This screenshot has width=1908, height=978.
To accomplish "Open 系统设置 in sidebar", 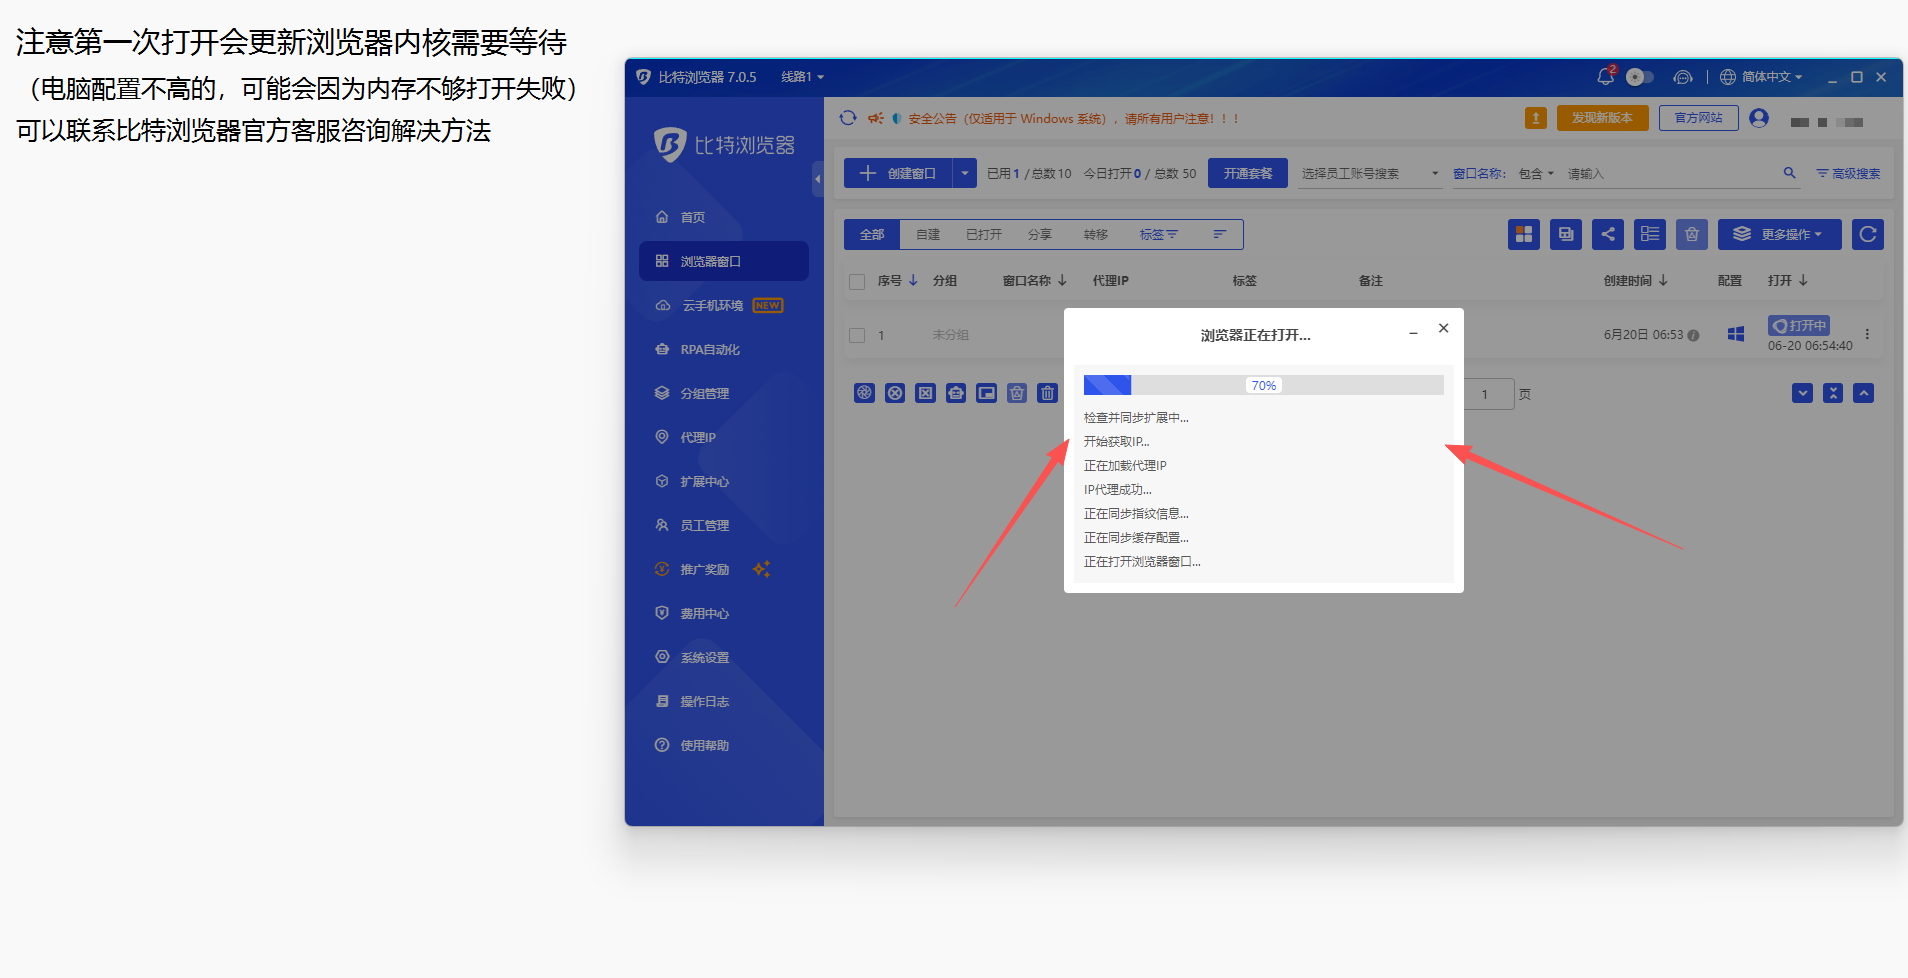I will tap(724, 657).
